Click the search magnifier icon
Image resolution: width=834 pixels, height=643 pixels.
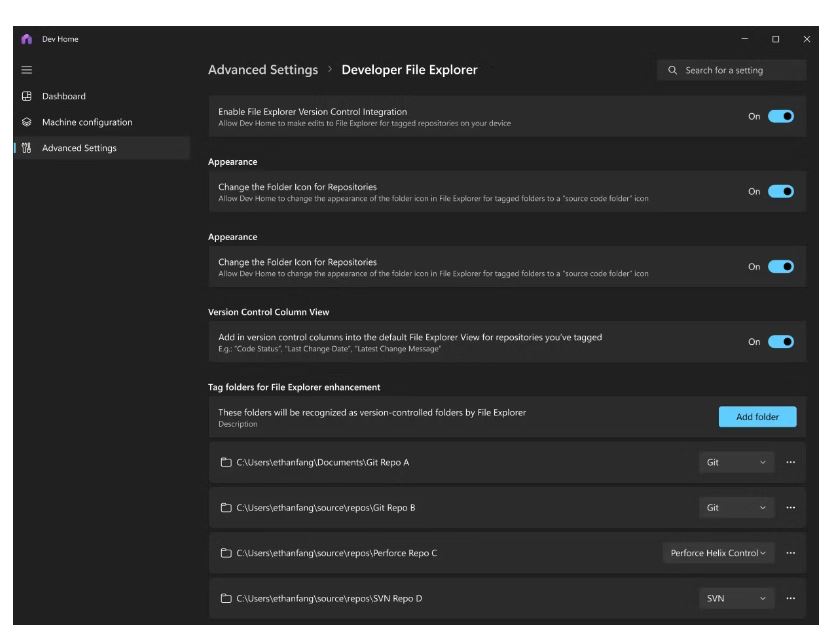coord(672,70)
